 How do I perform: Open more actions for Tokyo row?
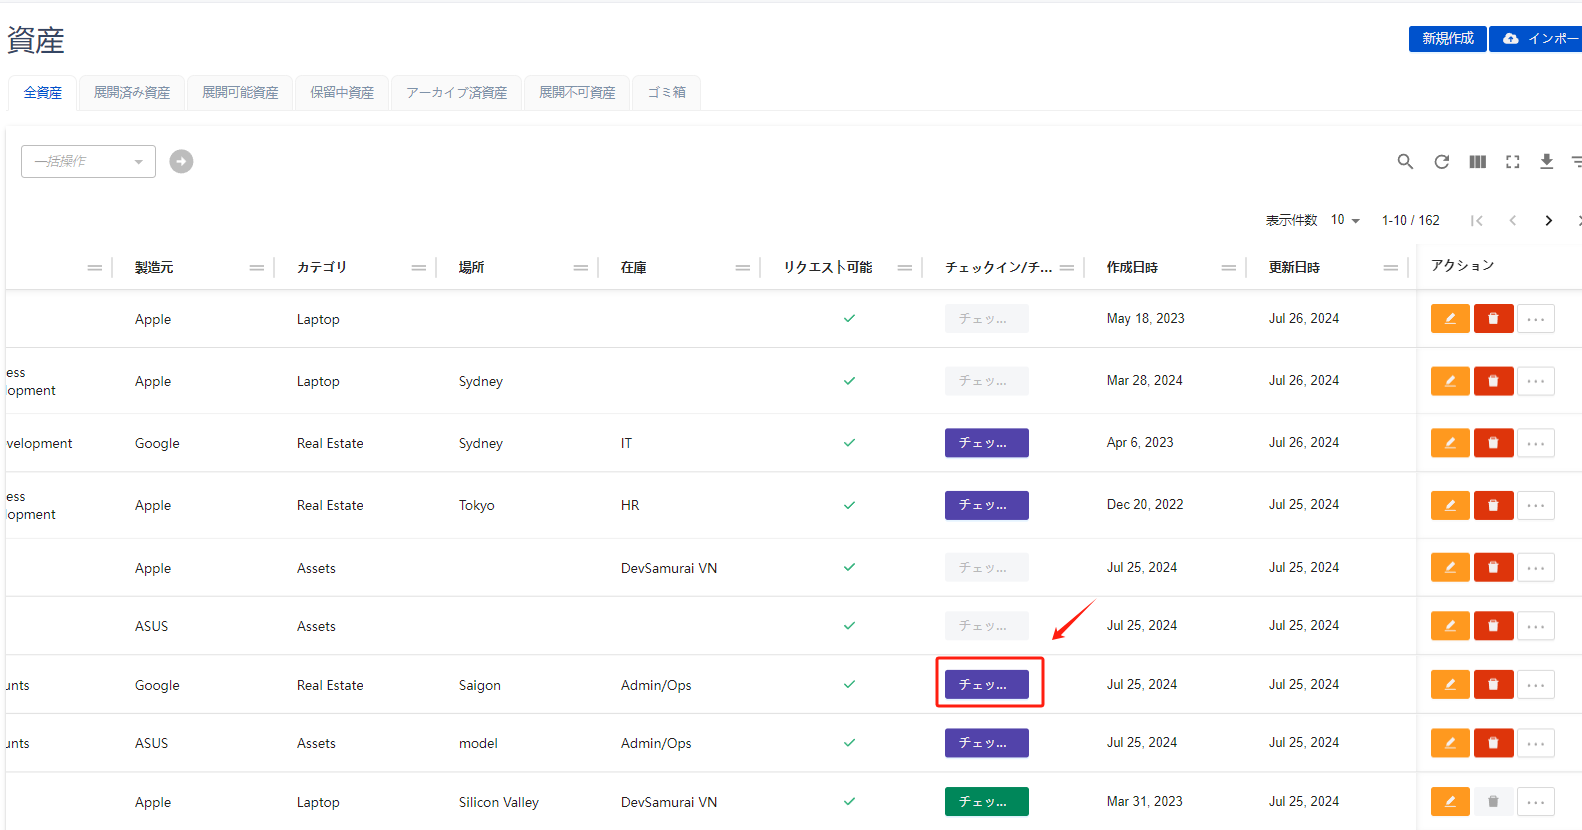[1536, 506]
